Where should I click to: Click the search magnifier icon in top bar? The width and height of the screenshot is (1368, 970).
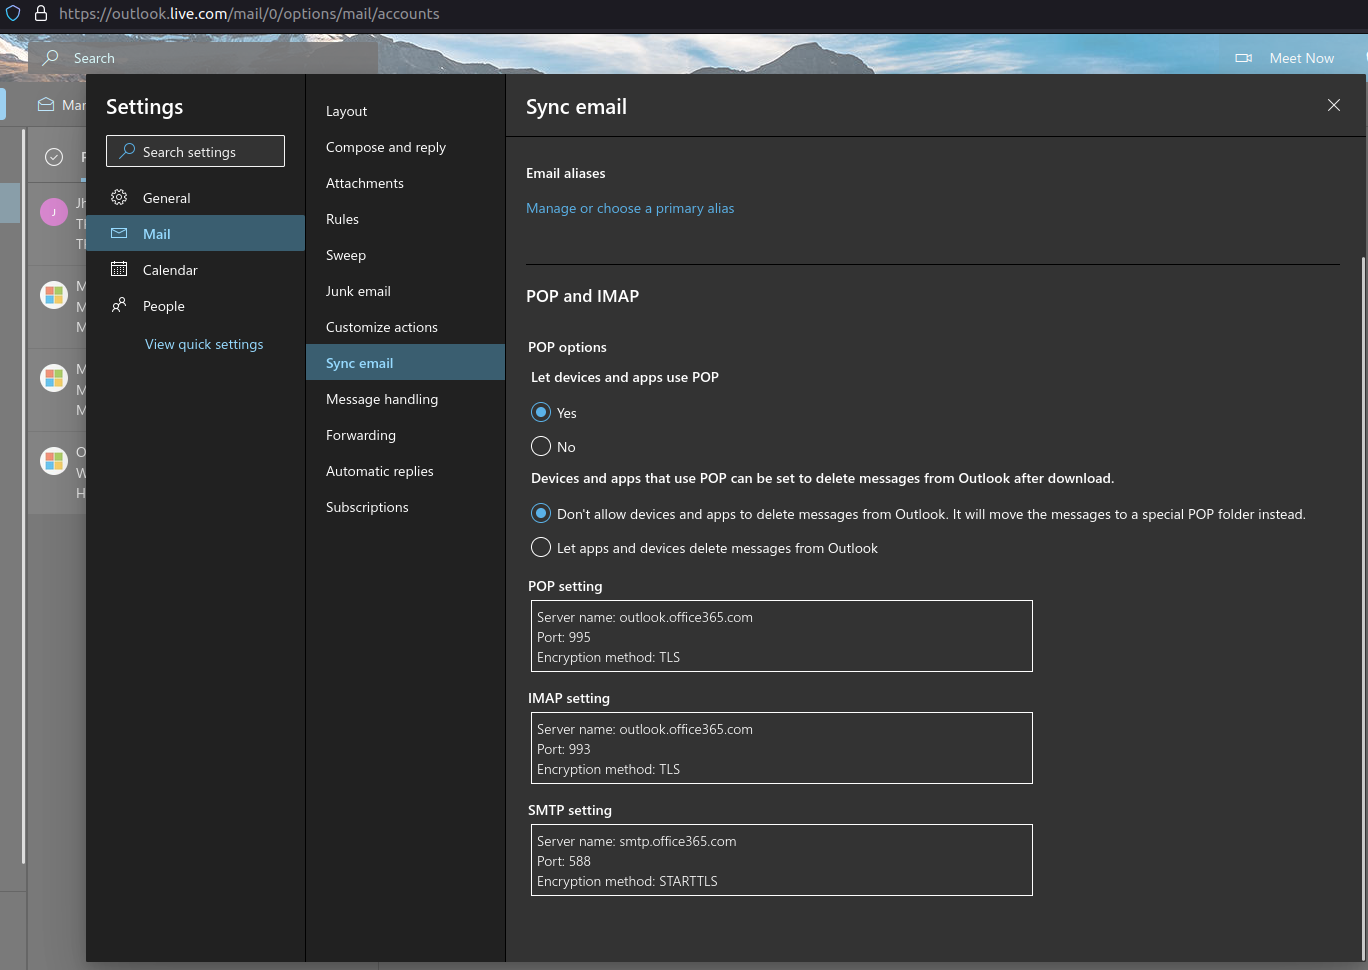(50, 58)
